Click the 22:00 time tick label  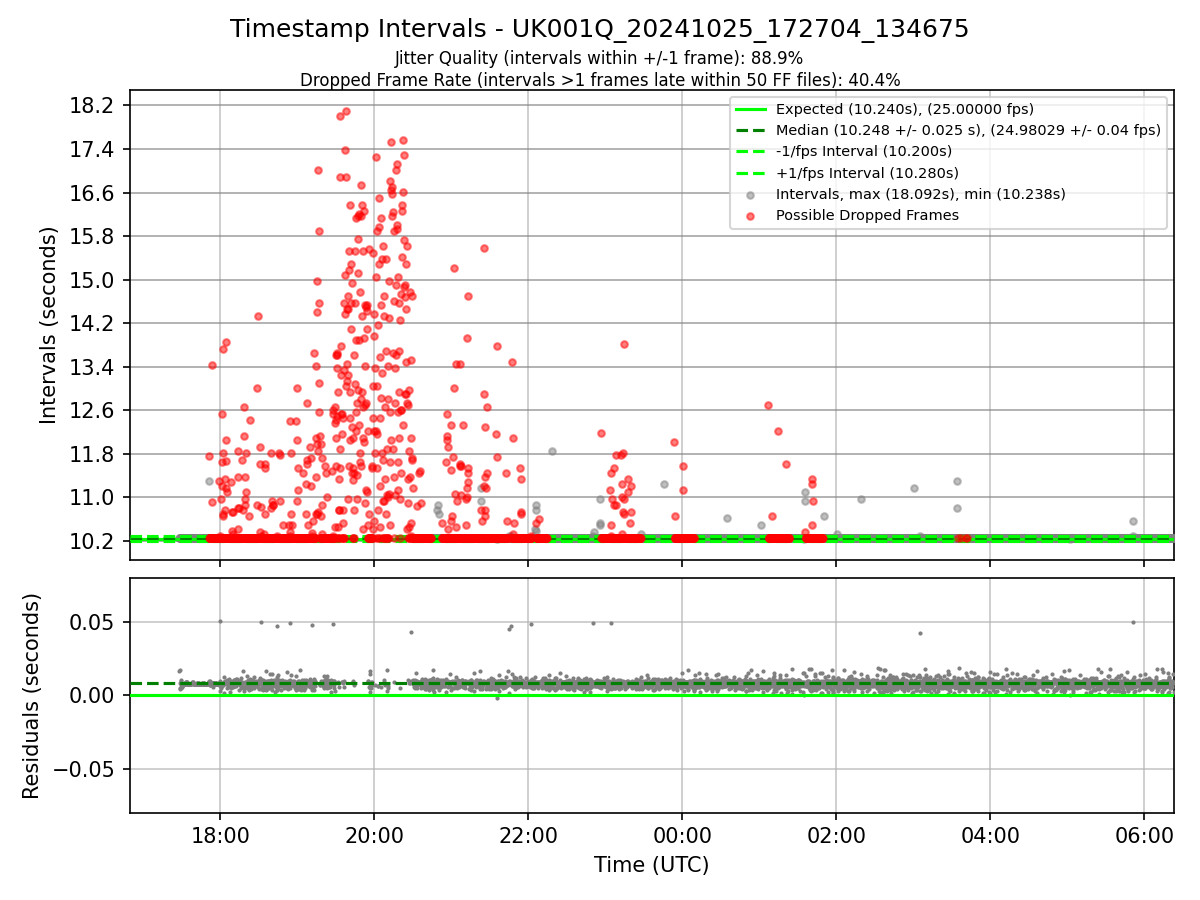coord(528,834)
